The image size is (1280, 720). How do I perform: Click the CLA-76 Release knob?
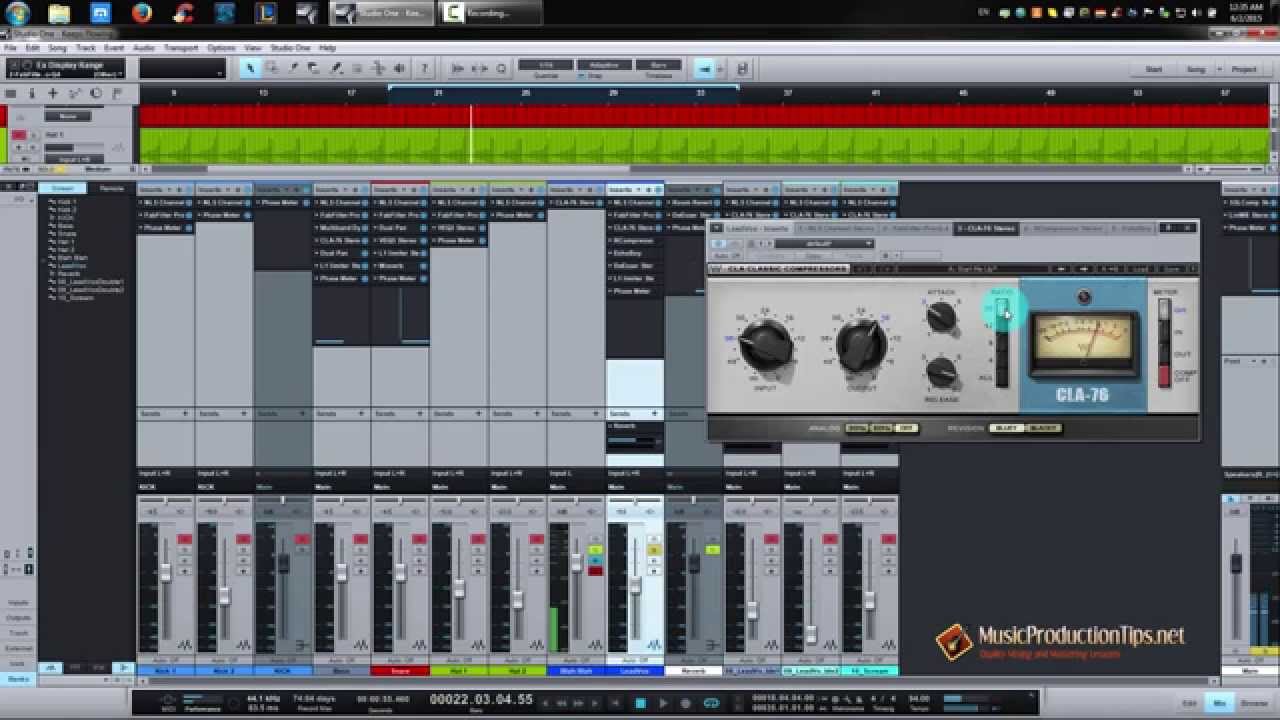point(941,372)
